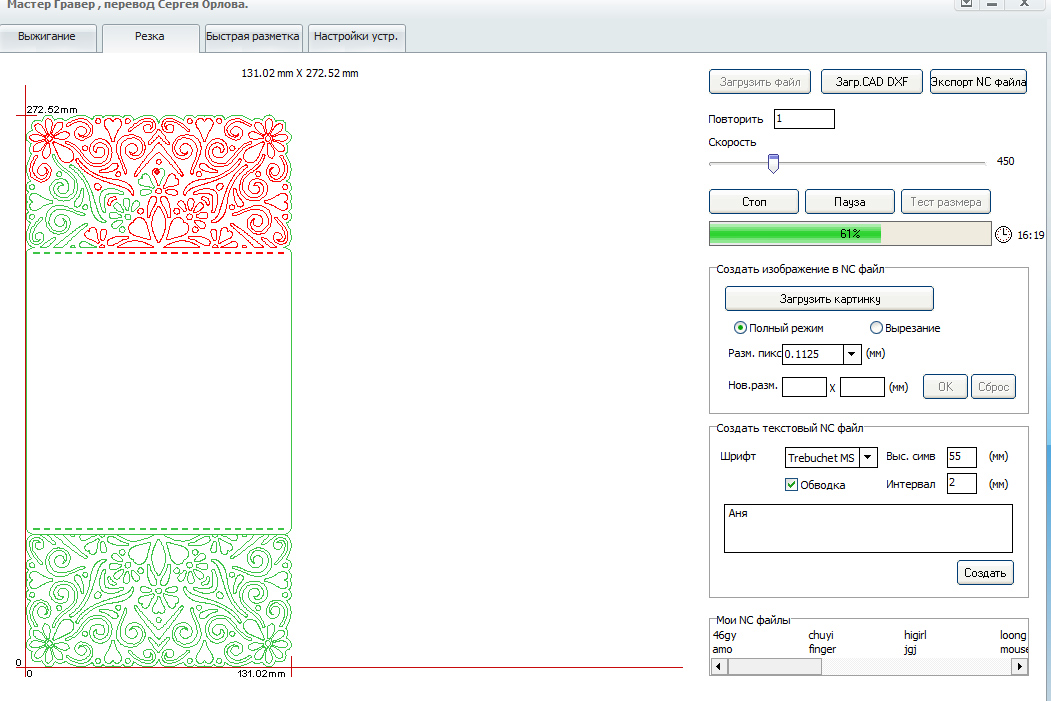
Task: Click the Trebuchet MS font box
Action: 822,457
